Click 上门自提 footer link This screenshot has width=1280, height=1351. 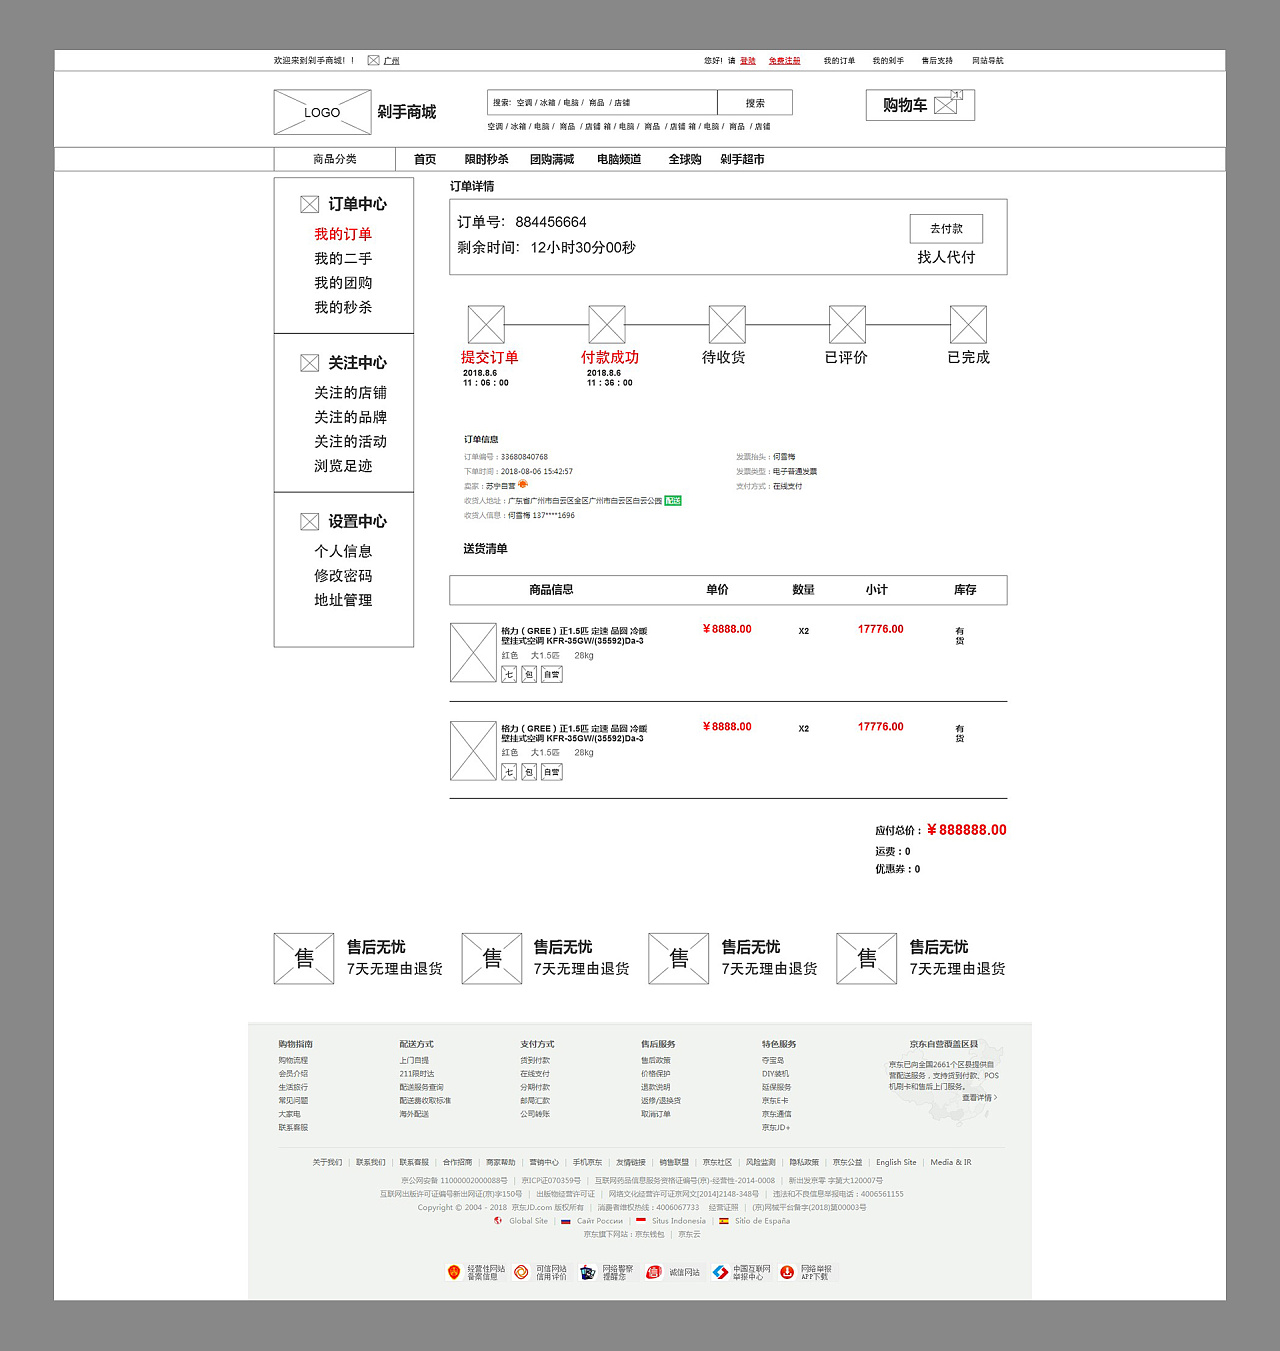(x=414, y=1060)
